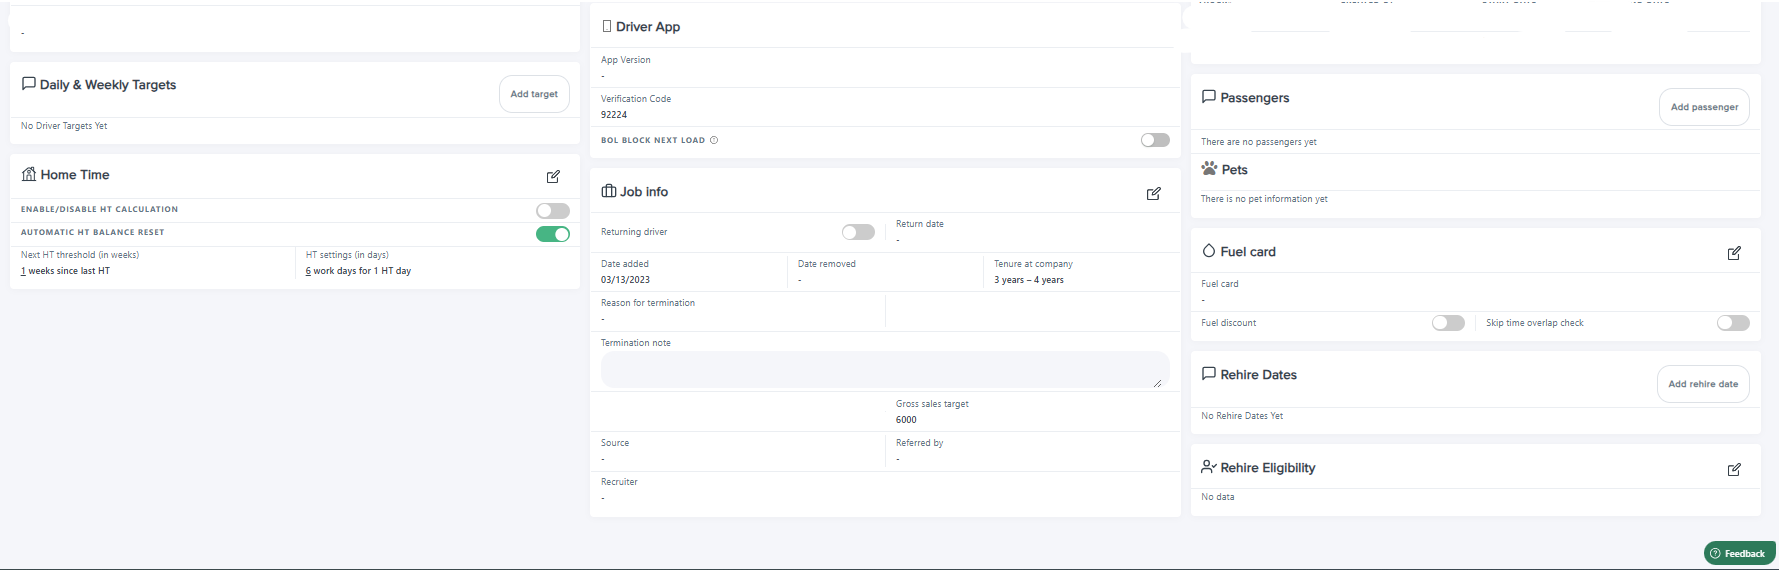Image resolution: width=1779 pixels, height=570 pixels.
Task: Click the Next HT threshold value 1
Action: click(x=23, y=271)
